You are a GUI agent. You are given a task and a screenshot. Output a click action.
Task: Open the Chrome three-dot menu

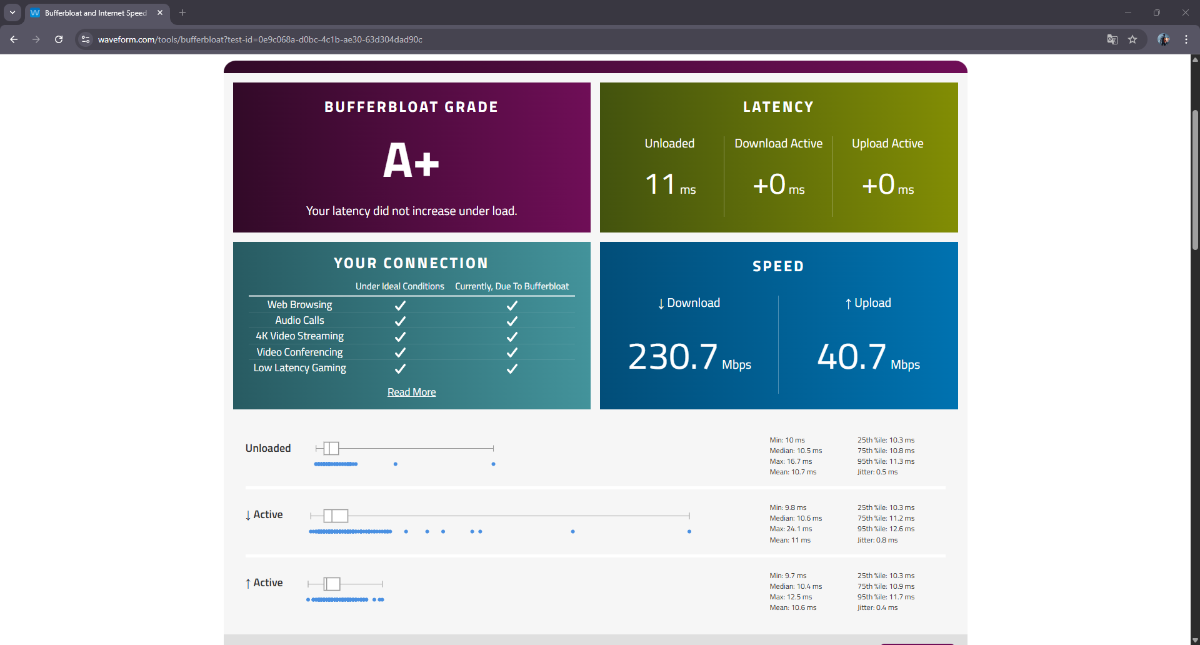point(1186,39)
